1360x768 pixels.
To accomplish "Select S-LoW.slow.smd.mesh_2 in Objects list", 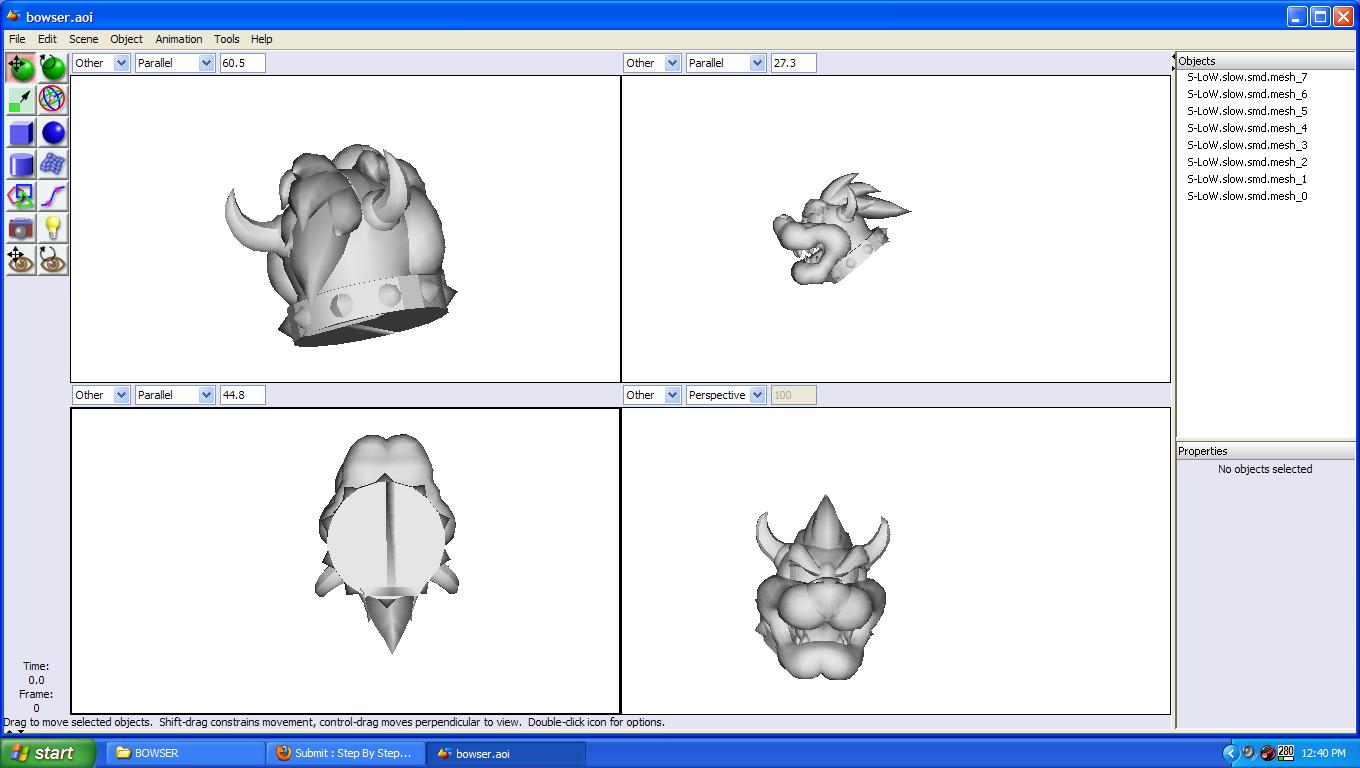I will point(1247,162).
